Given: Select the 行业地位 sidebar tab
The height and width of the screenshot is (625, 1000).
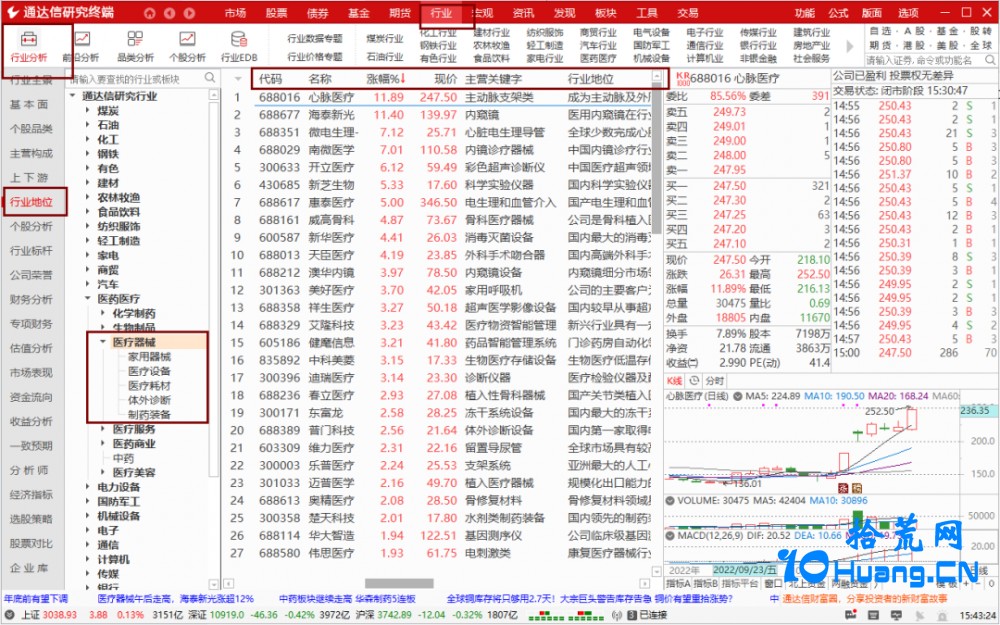Looking at the screenshot, I should (x=31, y=202).
